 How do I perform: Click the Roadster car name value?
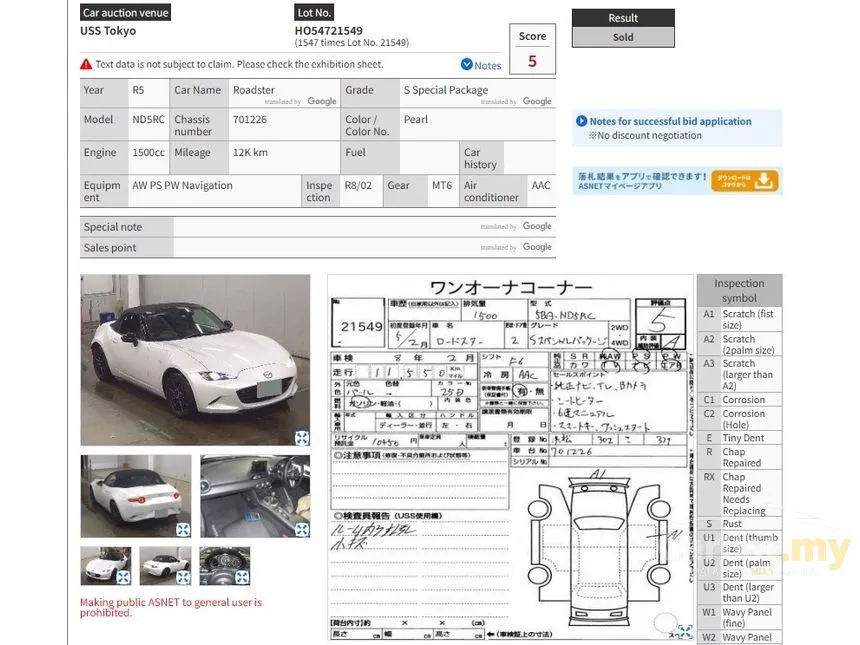254,90
